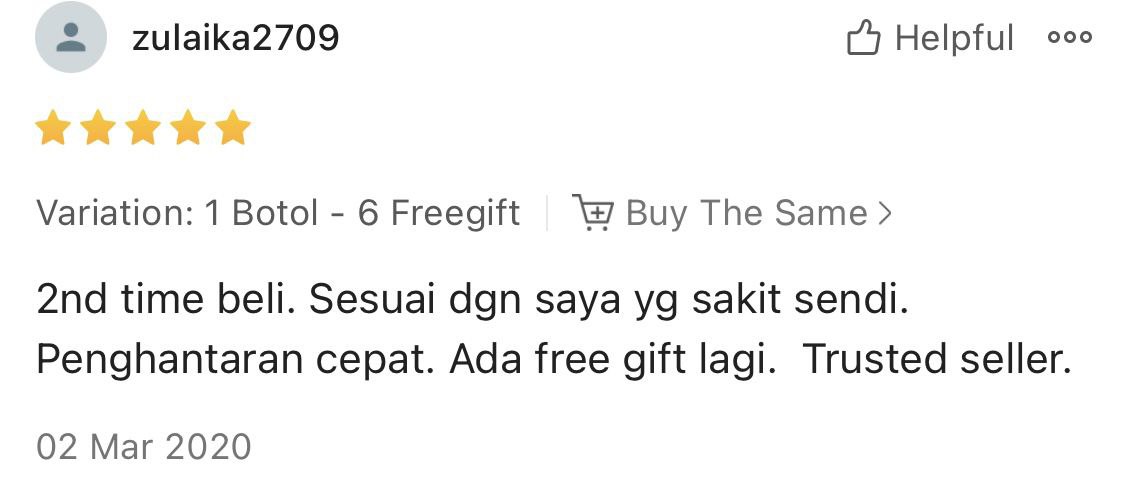
Task: Open the chevron arrow after Buy The Same
Action: point(885,214)
